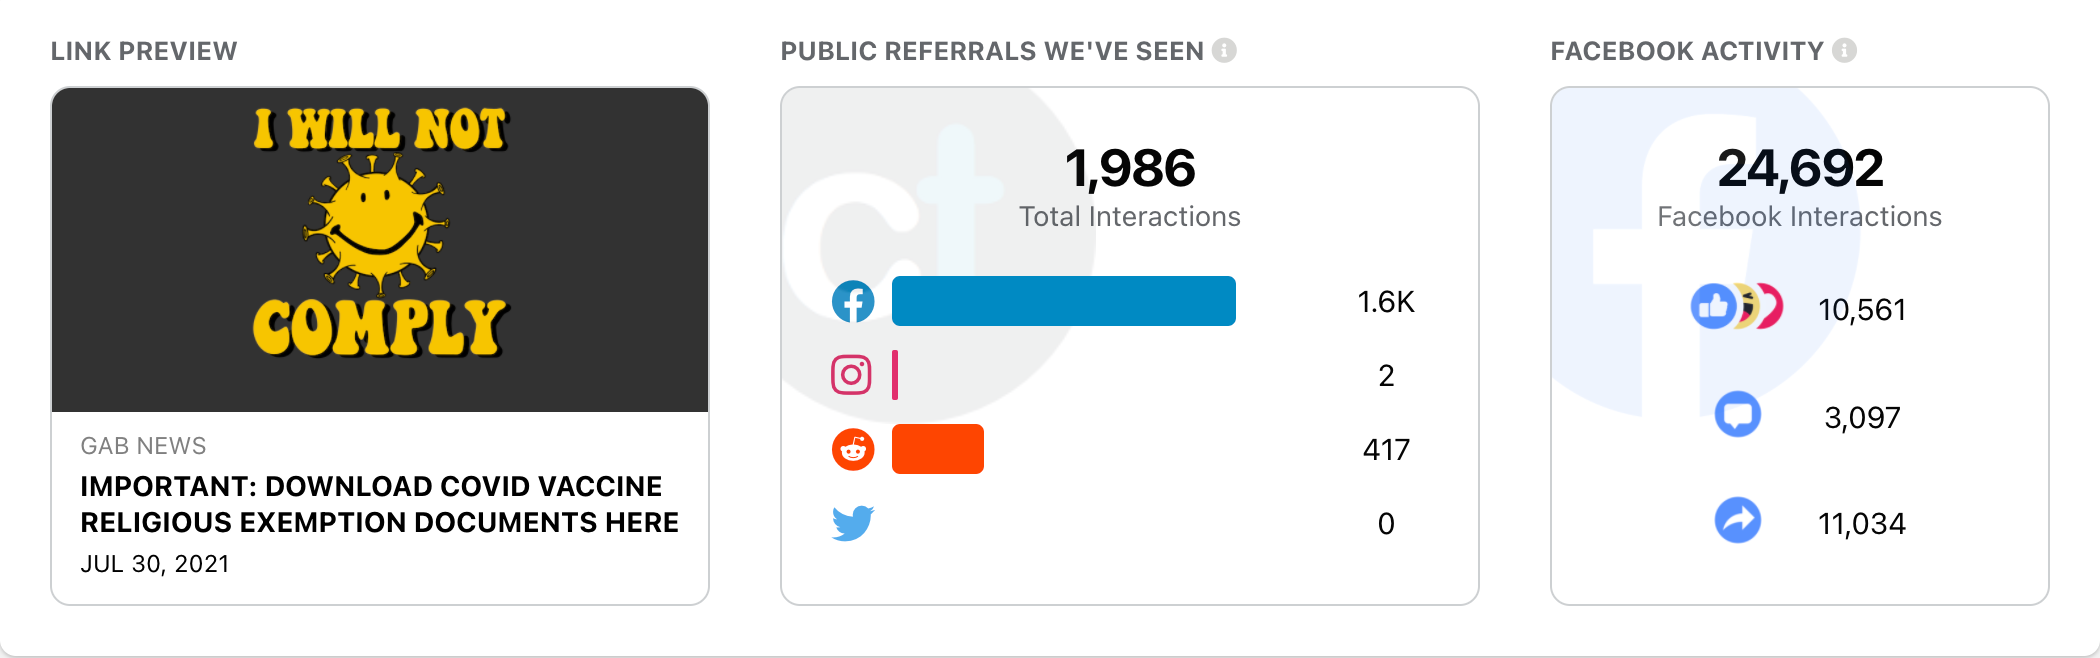2100x658 pixels.
Task: Click the Facebook shares arrow icon
Action: [1738, 521]
